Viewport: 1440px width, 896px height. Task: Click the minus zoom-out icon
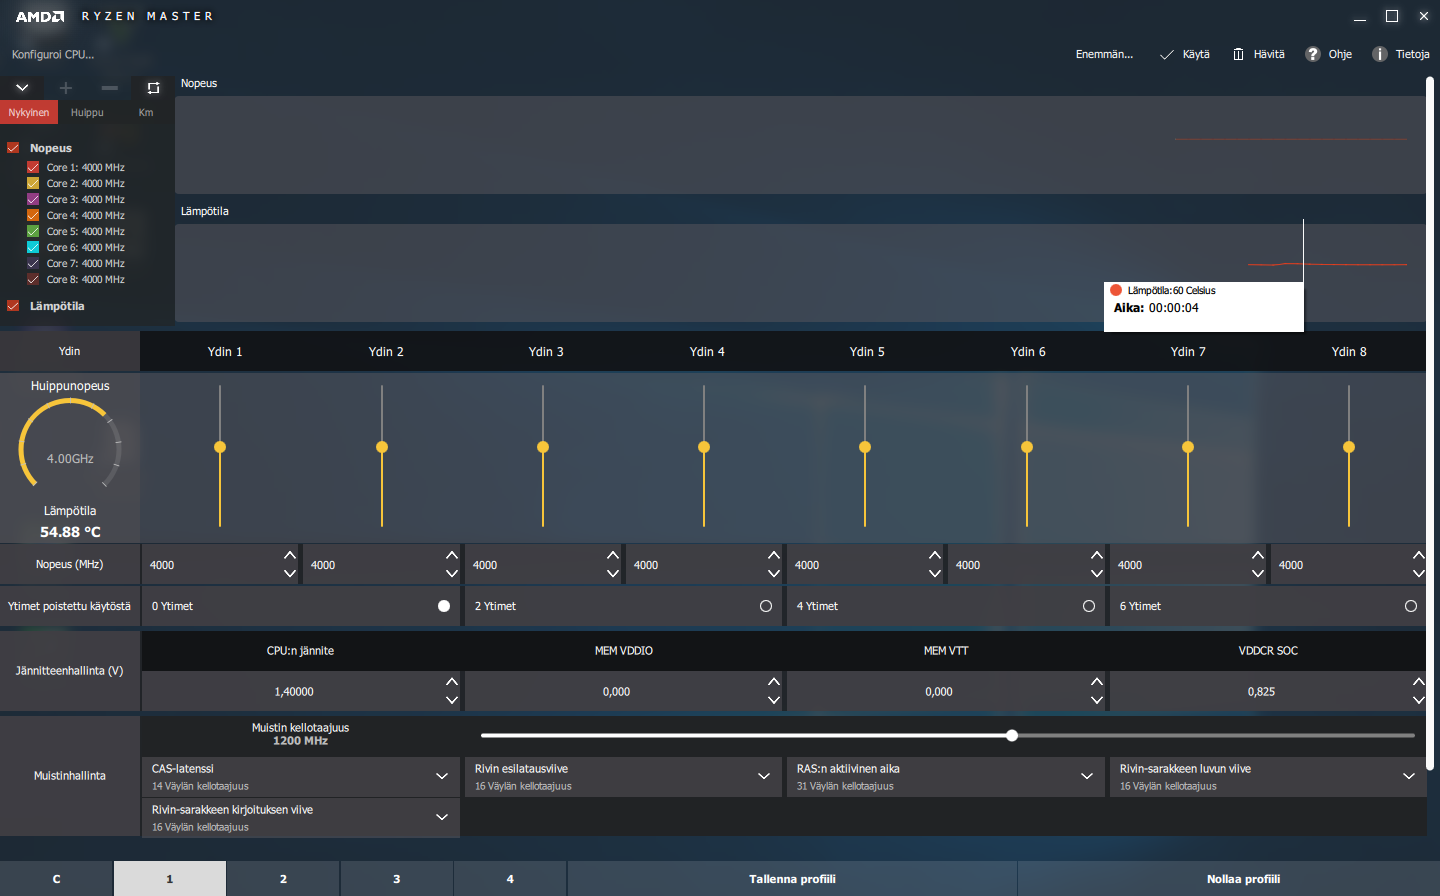(110, 88)
